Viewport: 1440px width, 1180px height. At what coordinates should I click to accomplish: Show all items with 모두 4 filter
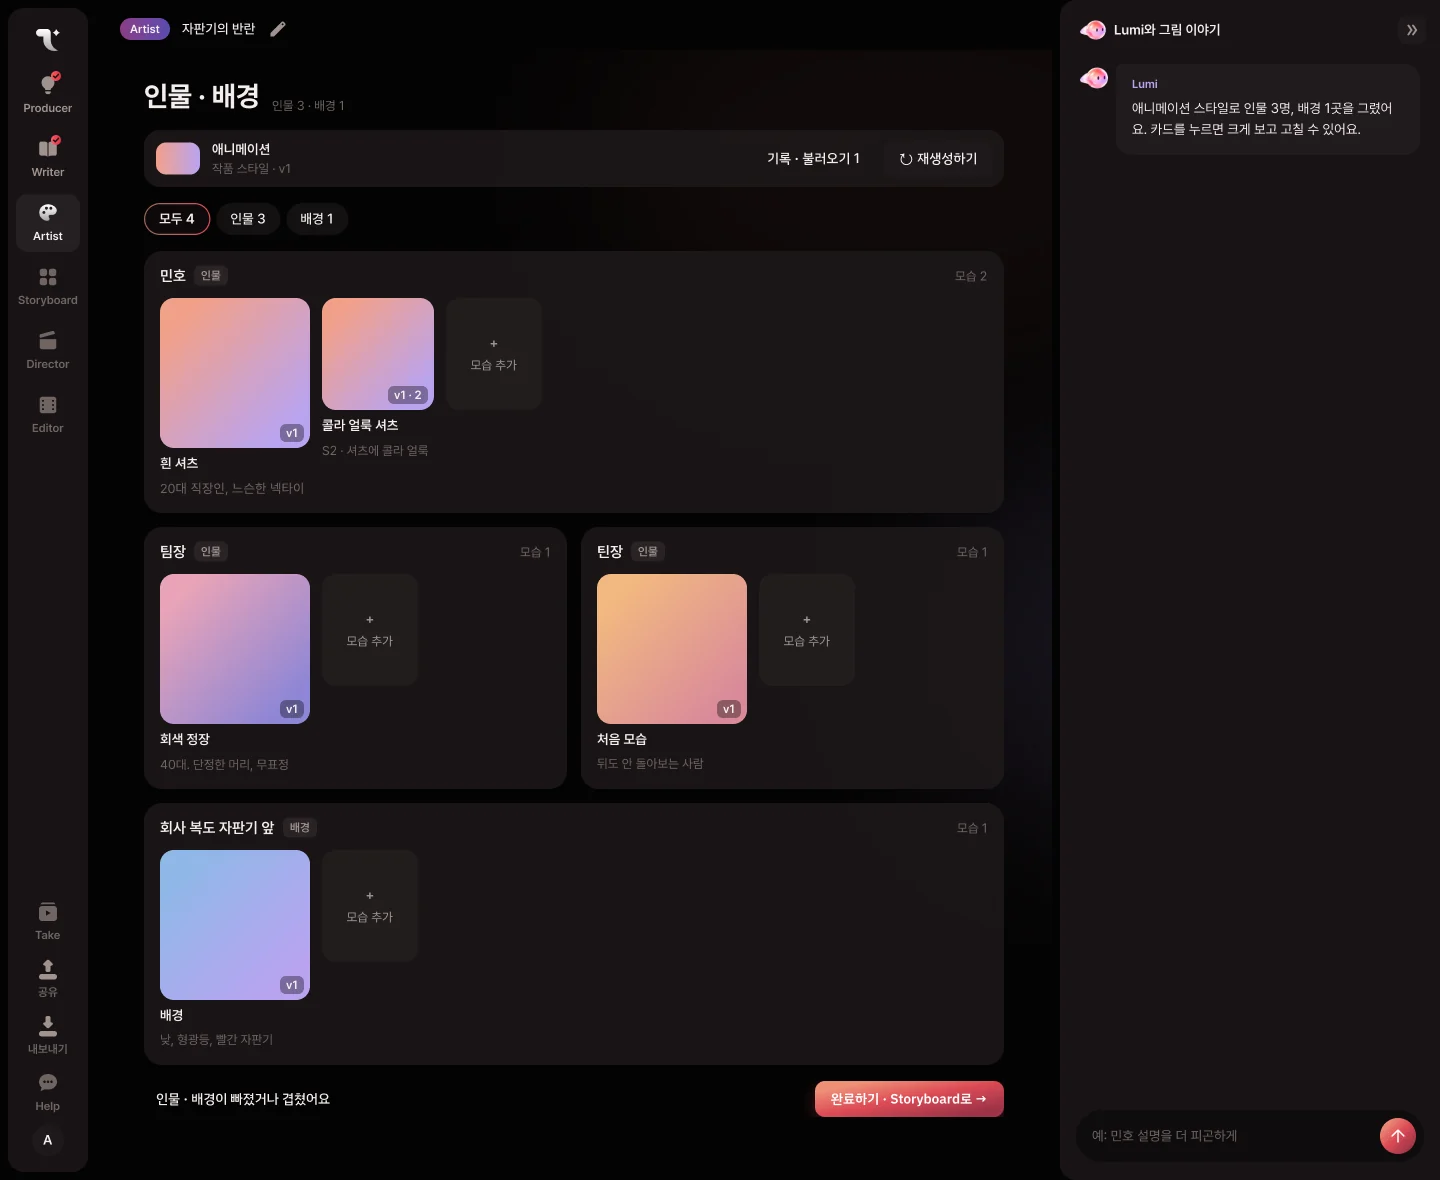177,219
